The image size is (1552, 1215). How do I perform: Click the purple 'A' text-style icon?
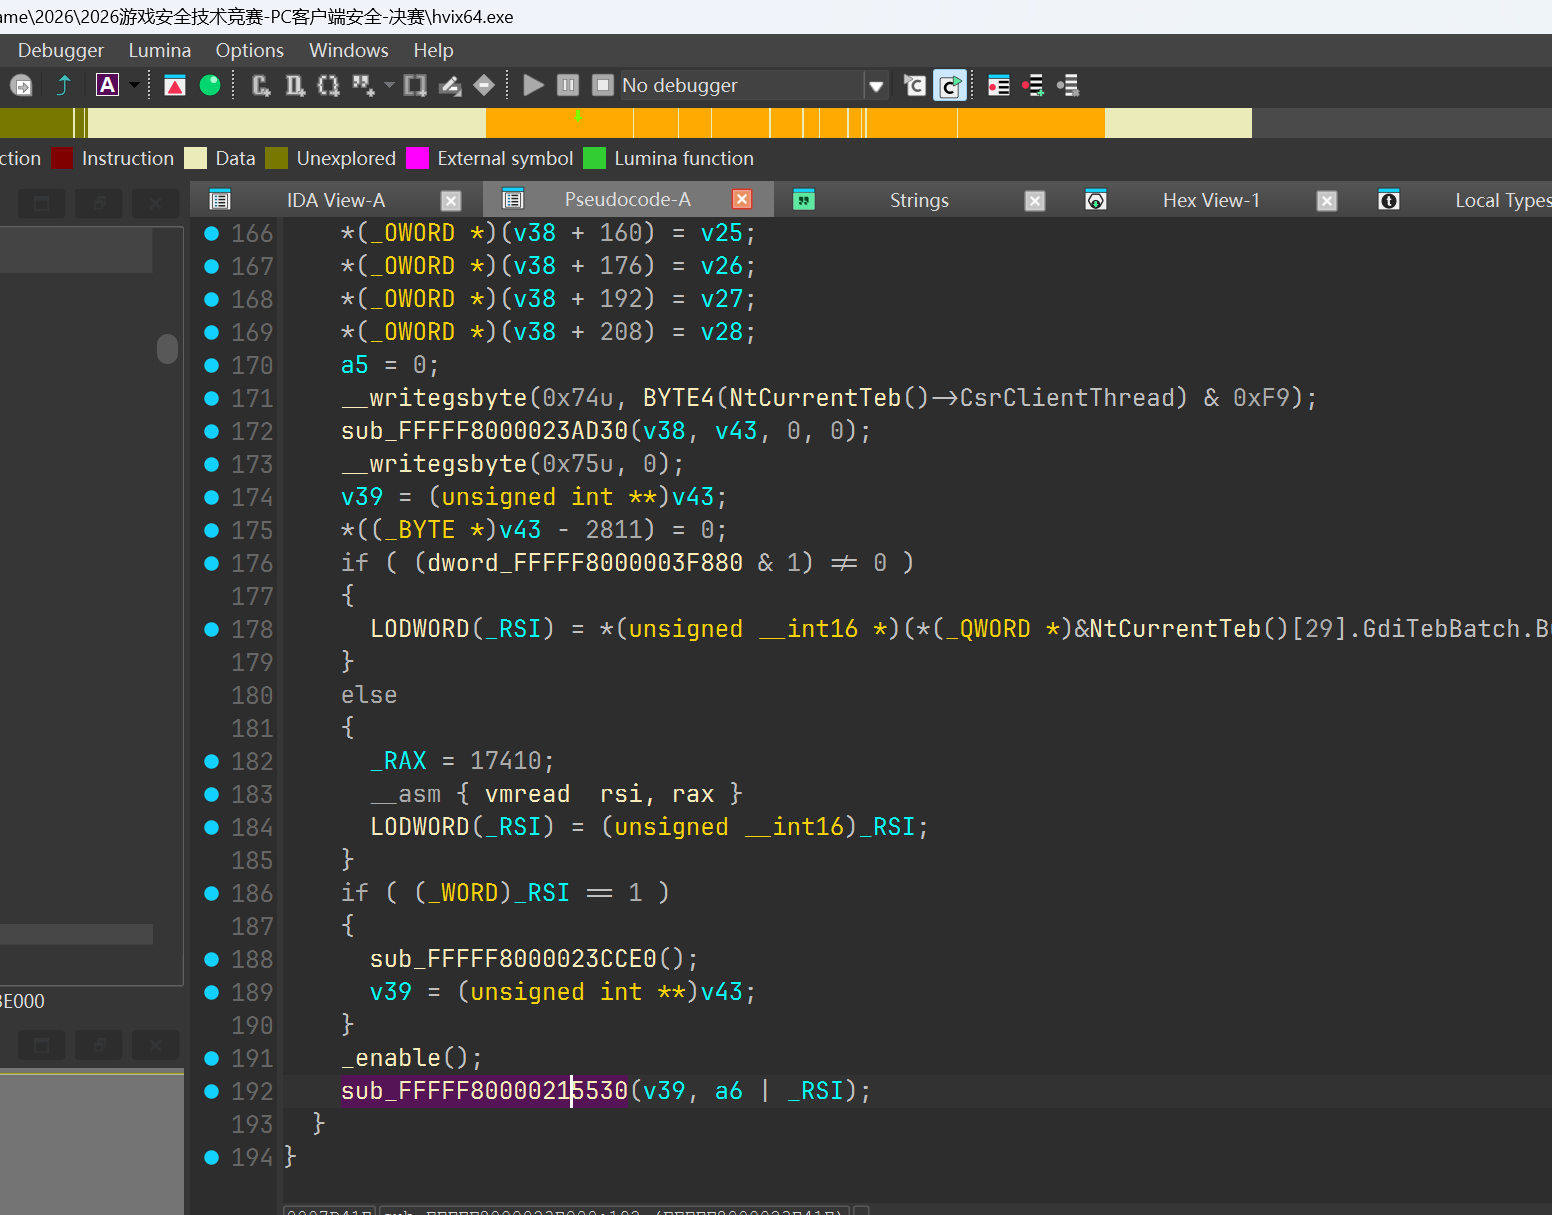tap(107, 86)
